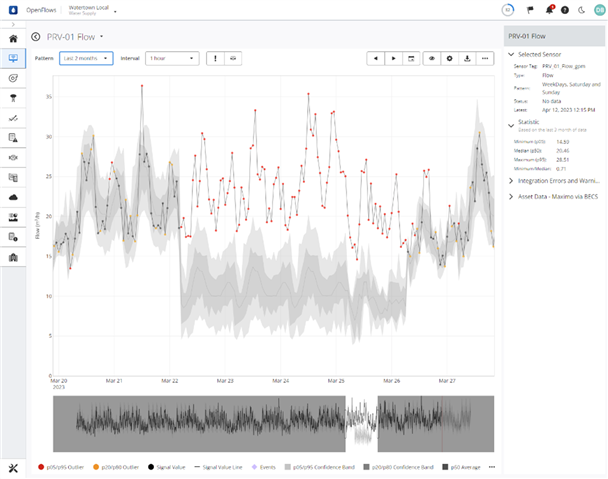Open the Pattern dropdown showing Last 2 months
The image size is (608, 479).
point(85,58)
